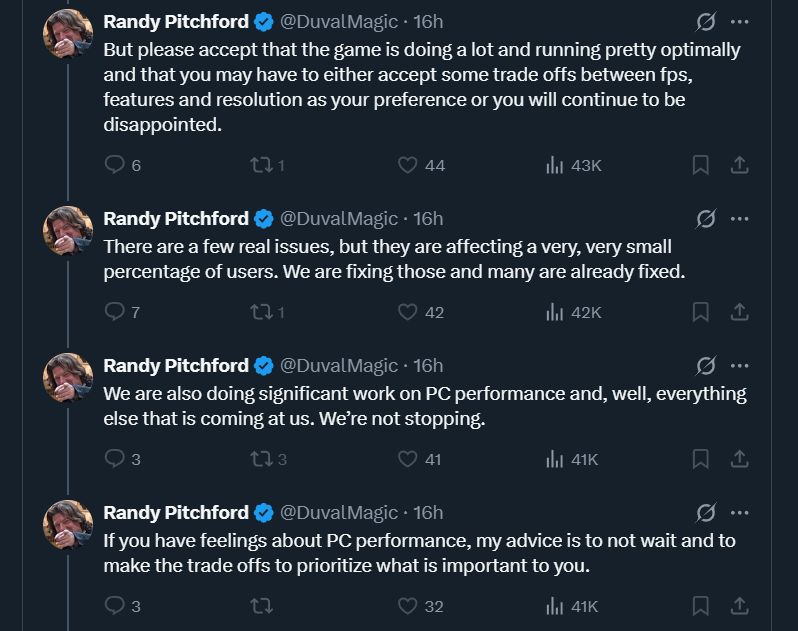The width and height of the screenshot is (798, 631).
Task: Bookmark the 'few real issues' tweet
Action: click(700, 312)
